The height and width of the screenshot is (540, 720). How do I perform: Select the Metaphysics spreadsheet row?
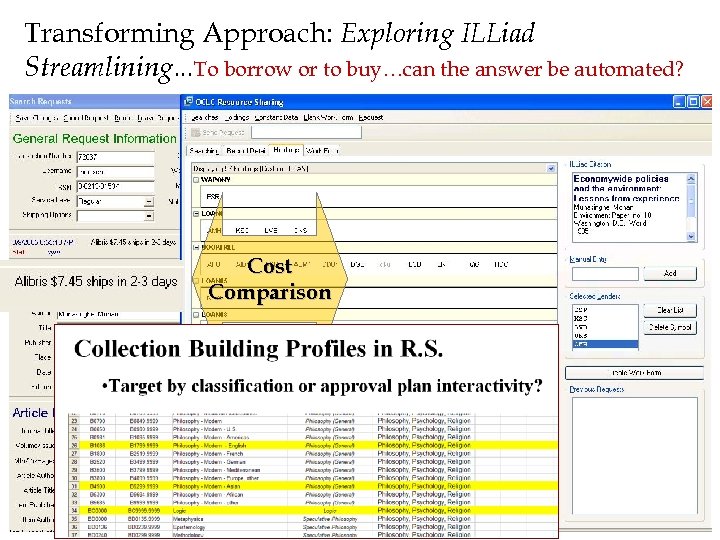click(313, 518)
